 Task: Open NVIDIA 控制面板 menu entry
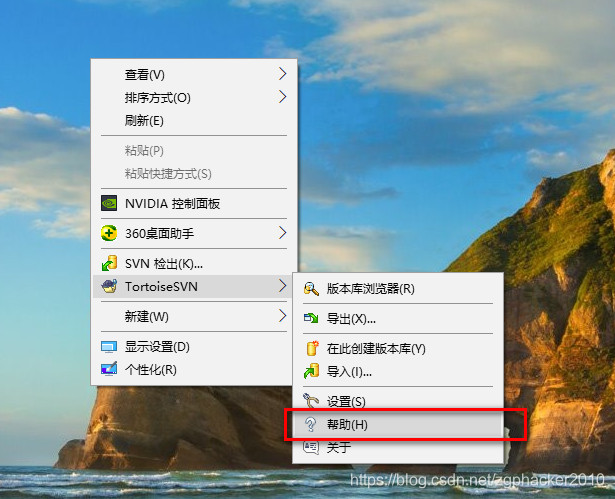click(194, 203)
